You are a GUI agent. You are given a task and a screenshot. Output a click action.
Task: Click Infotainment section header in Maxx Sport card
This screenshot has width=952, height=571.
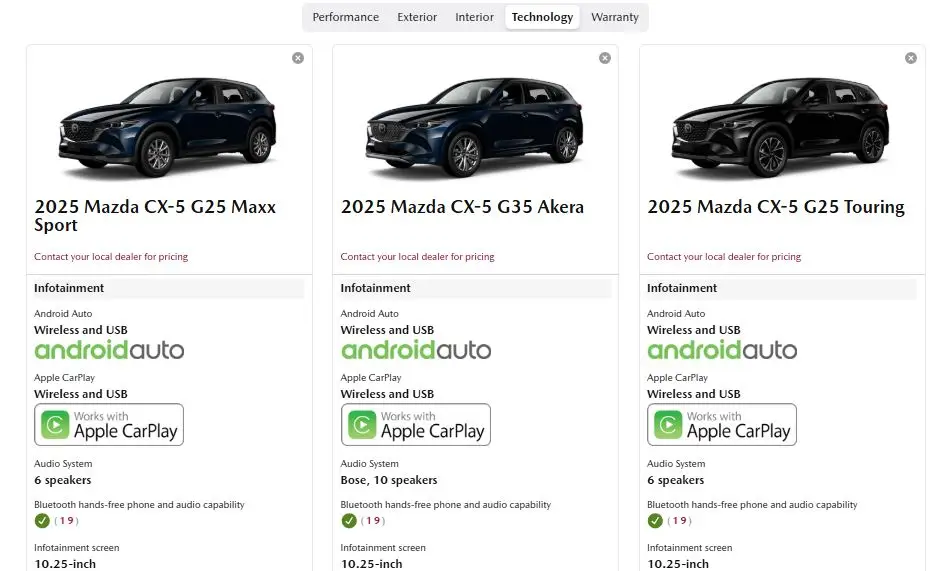(169, 288)
